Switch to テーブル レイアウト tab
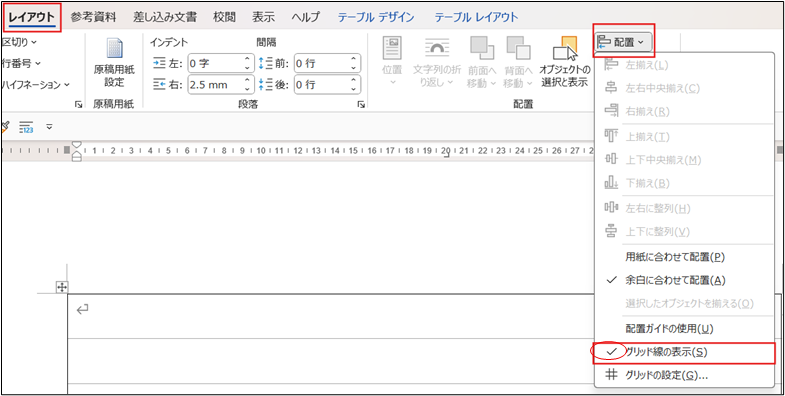The width and height of the screenshot is (785, 396). coord(476,17)
